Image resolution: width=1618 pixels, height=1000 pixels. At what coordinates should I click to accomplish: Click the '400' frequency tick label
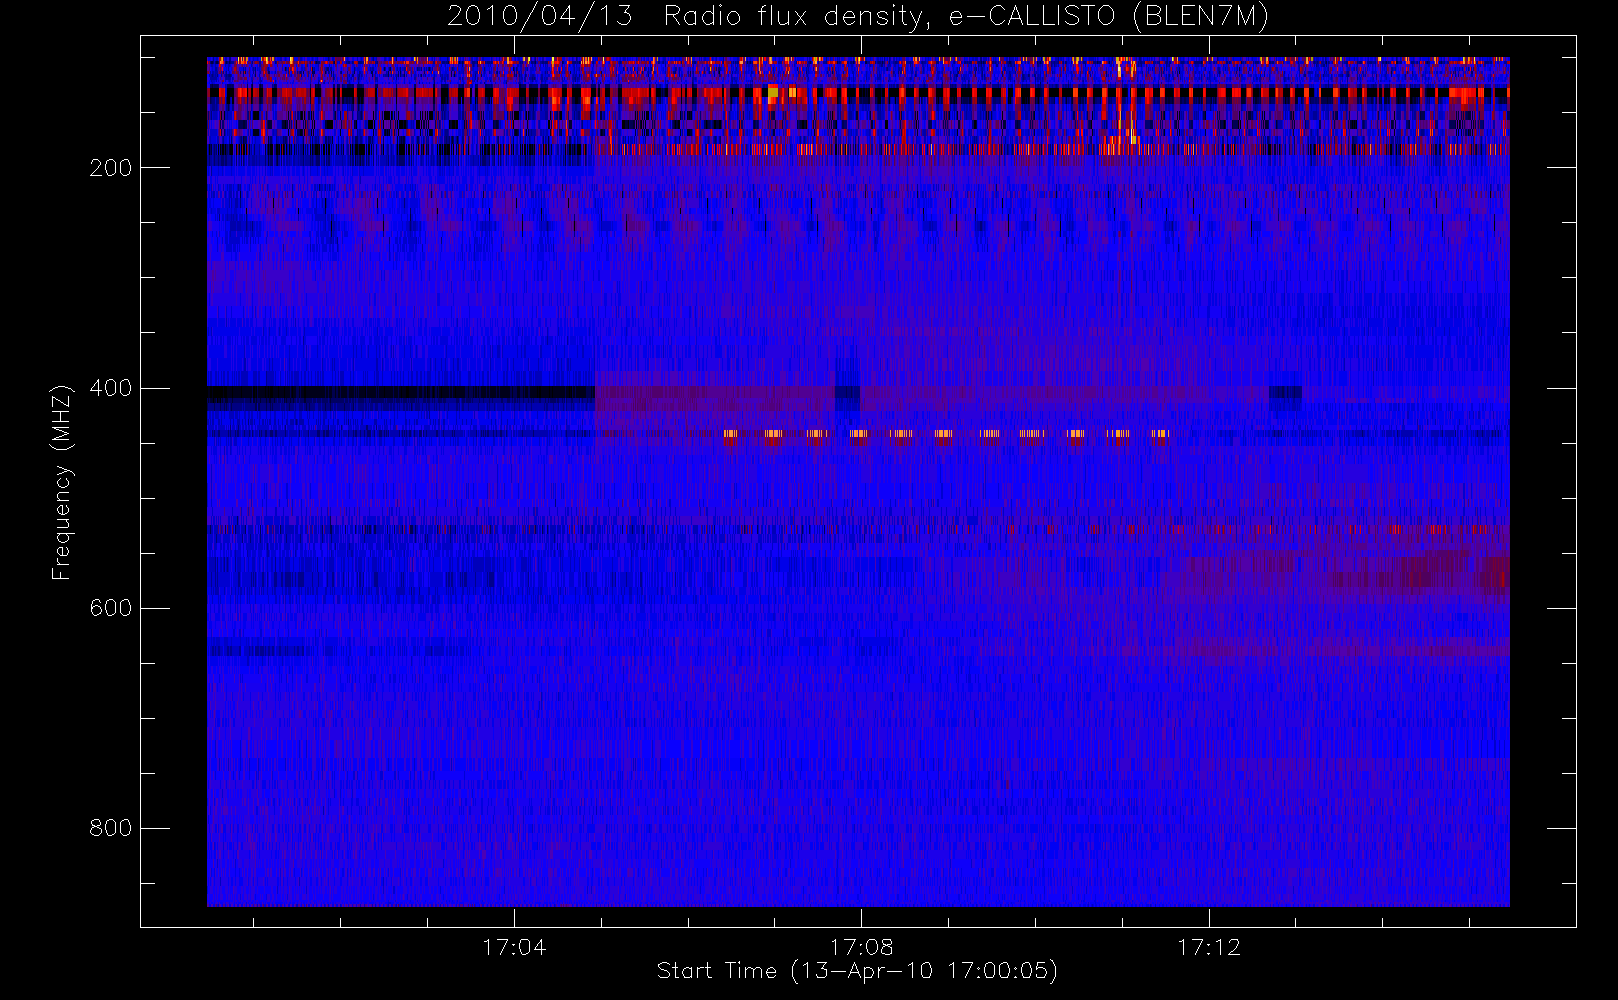click(110, 388)
